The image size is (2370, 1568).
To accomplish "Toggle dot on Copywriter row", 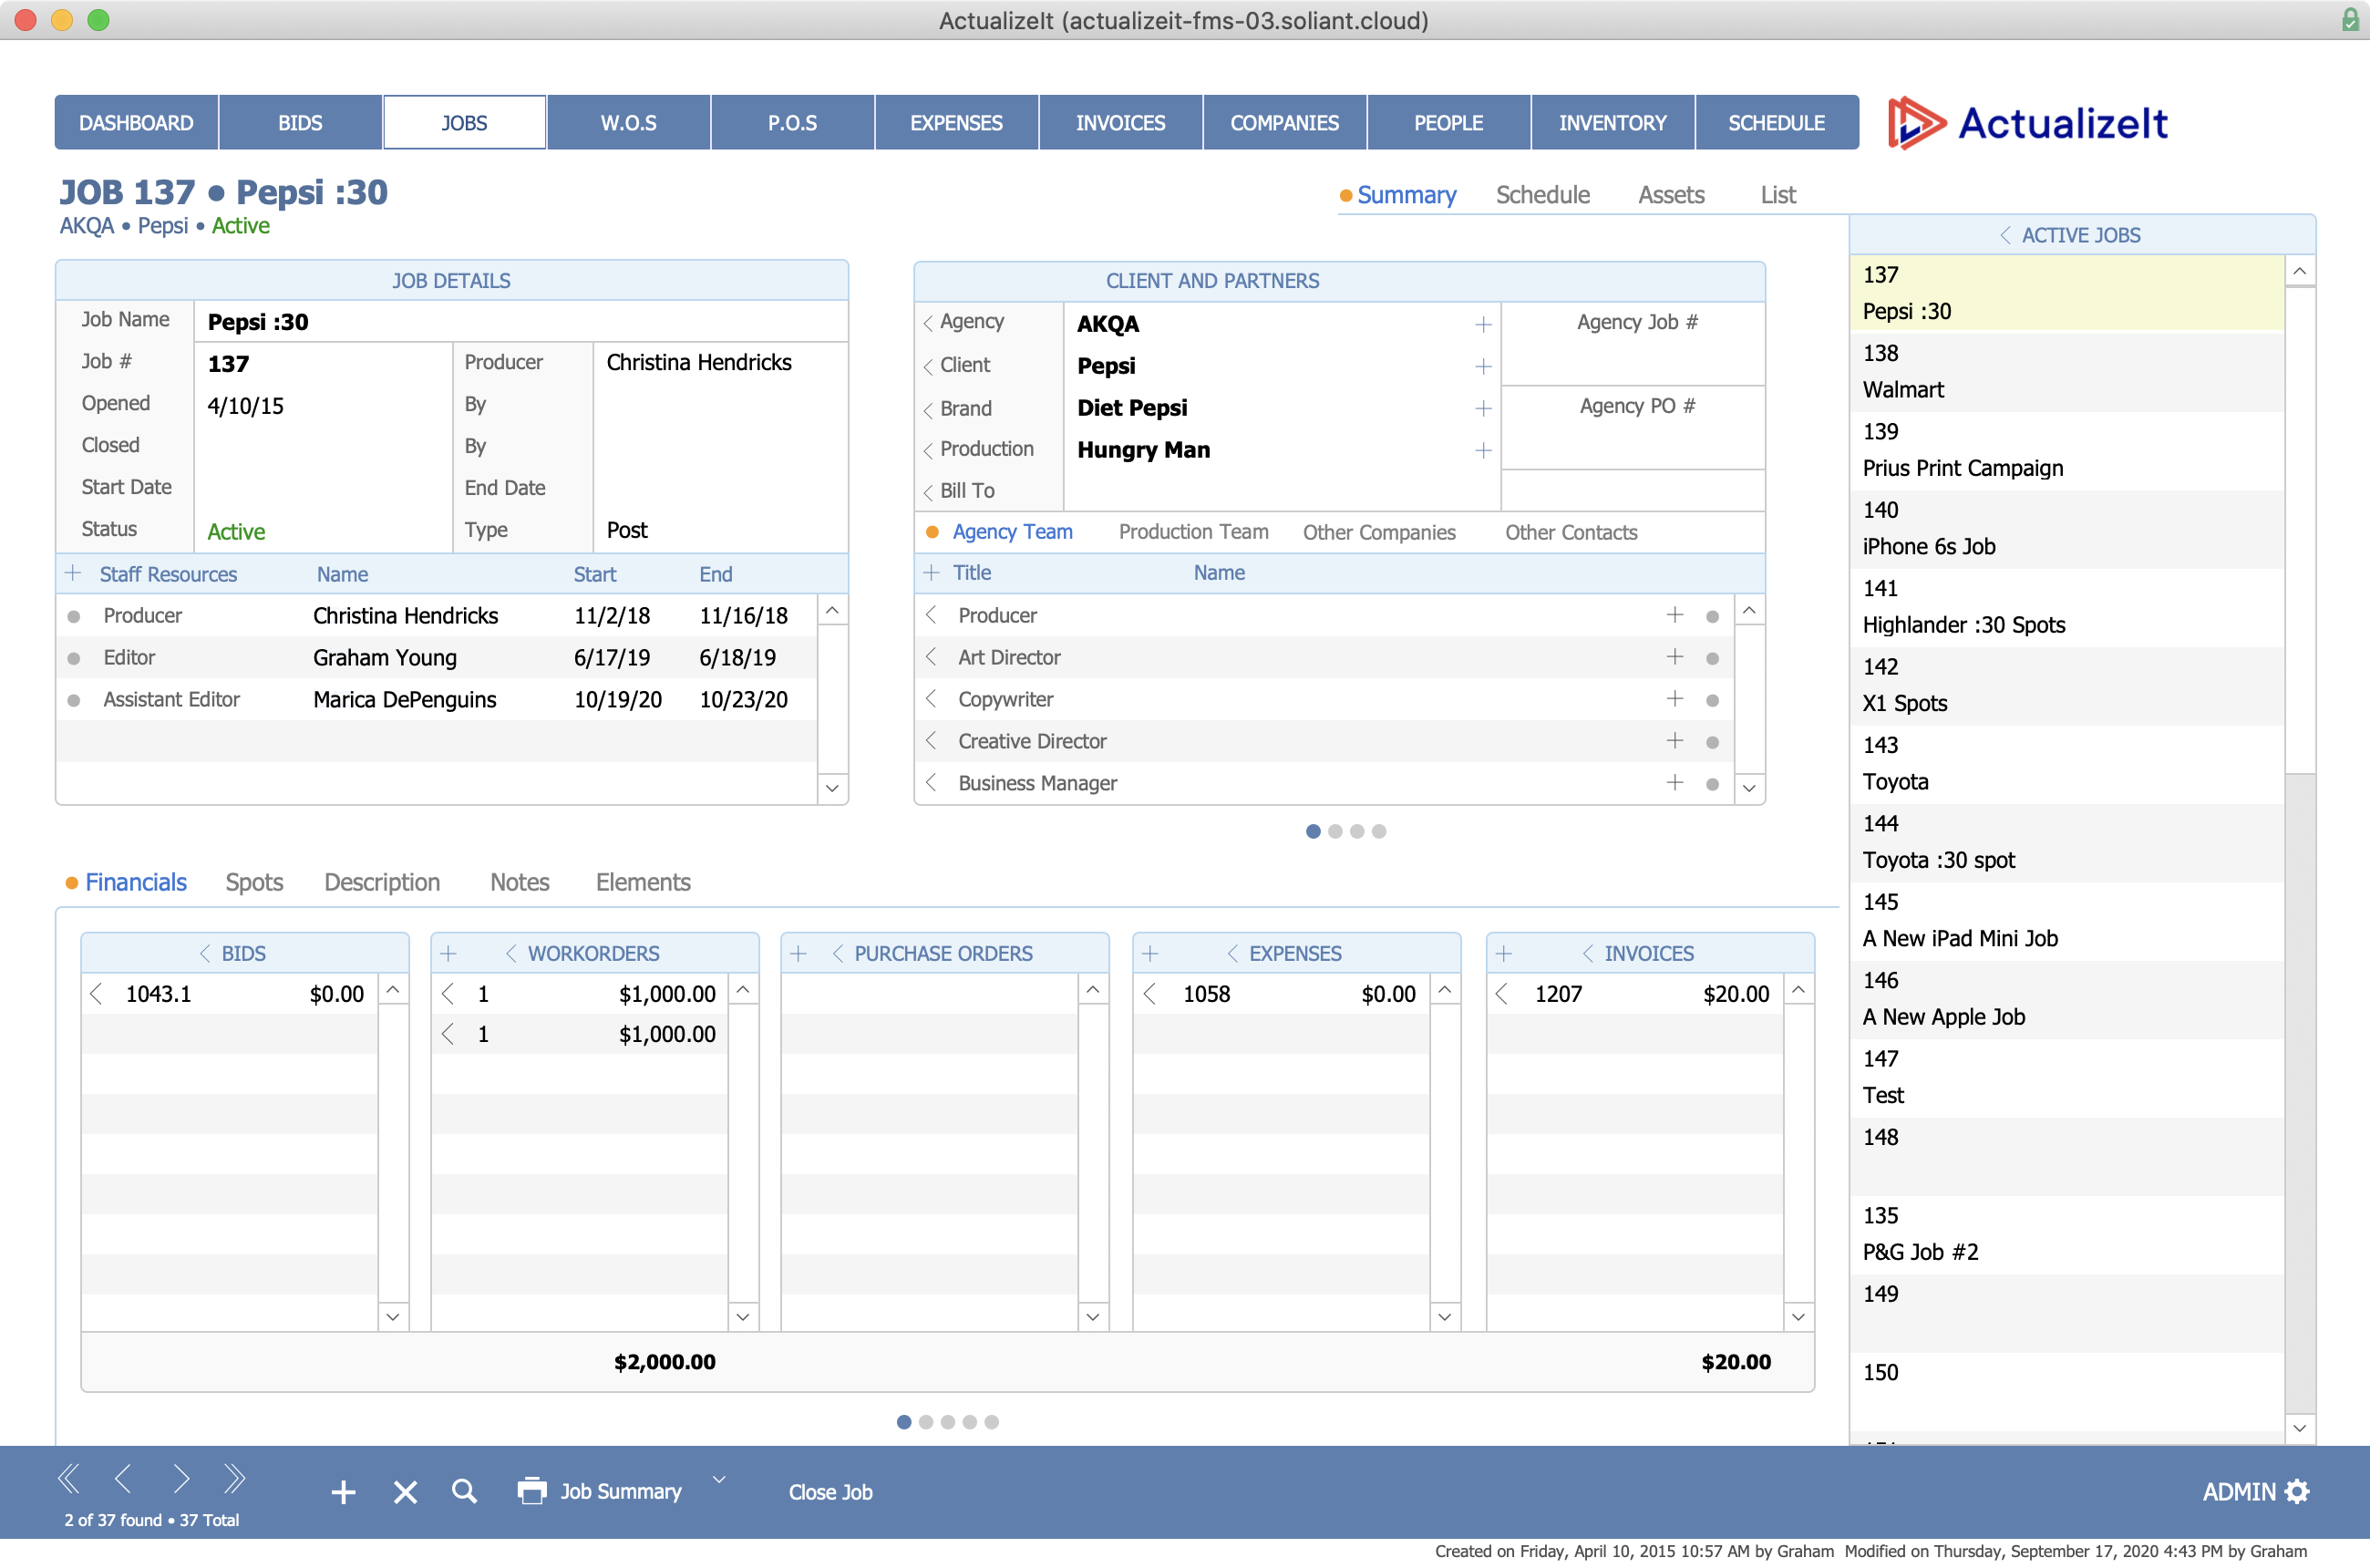I will [1712, 700].
